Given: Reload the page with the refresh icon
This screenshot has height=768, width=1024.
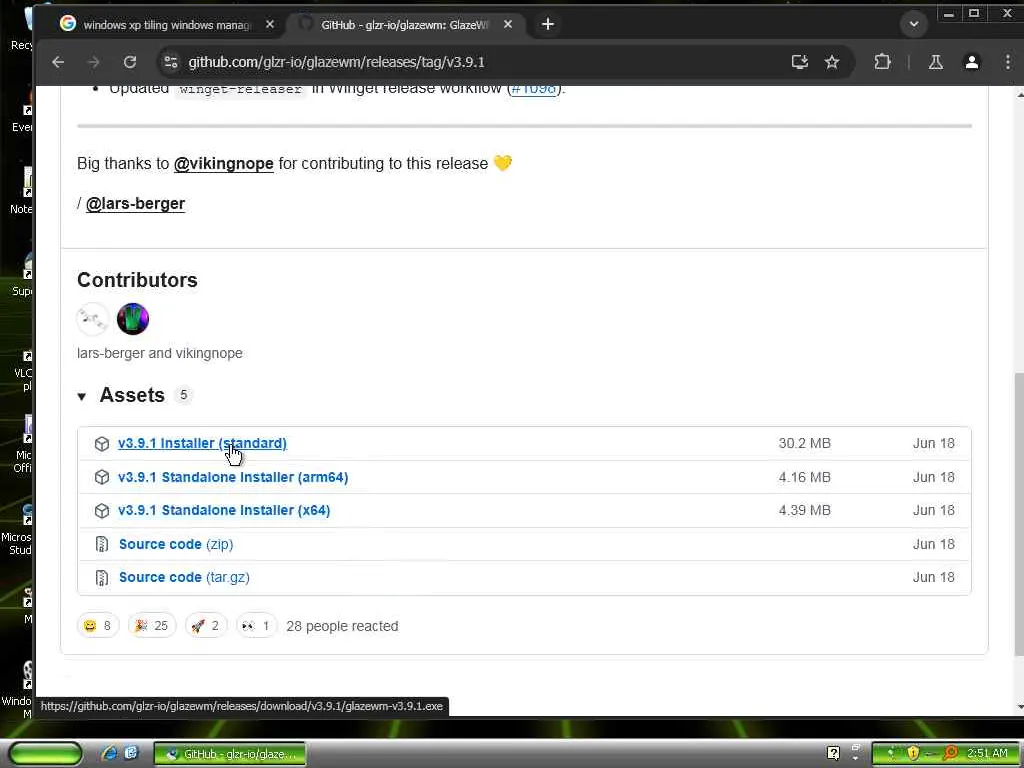Looking at the screenshot, I should (x=130, y=62).
